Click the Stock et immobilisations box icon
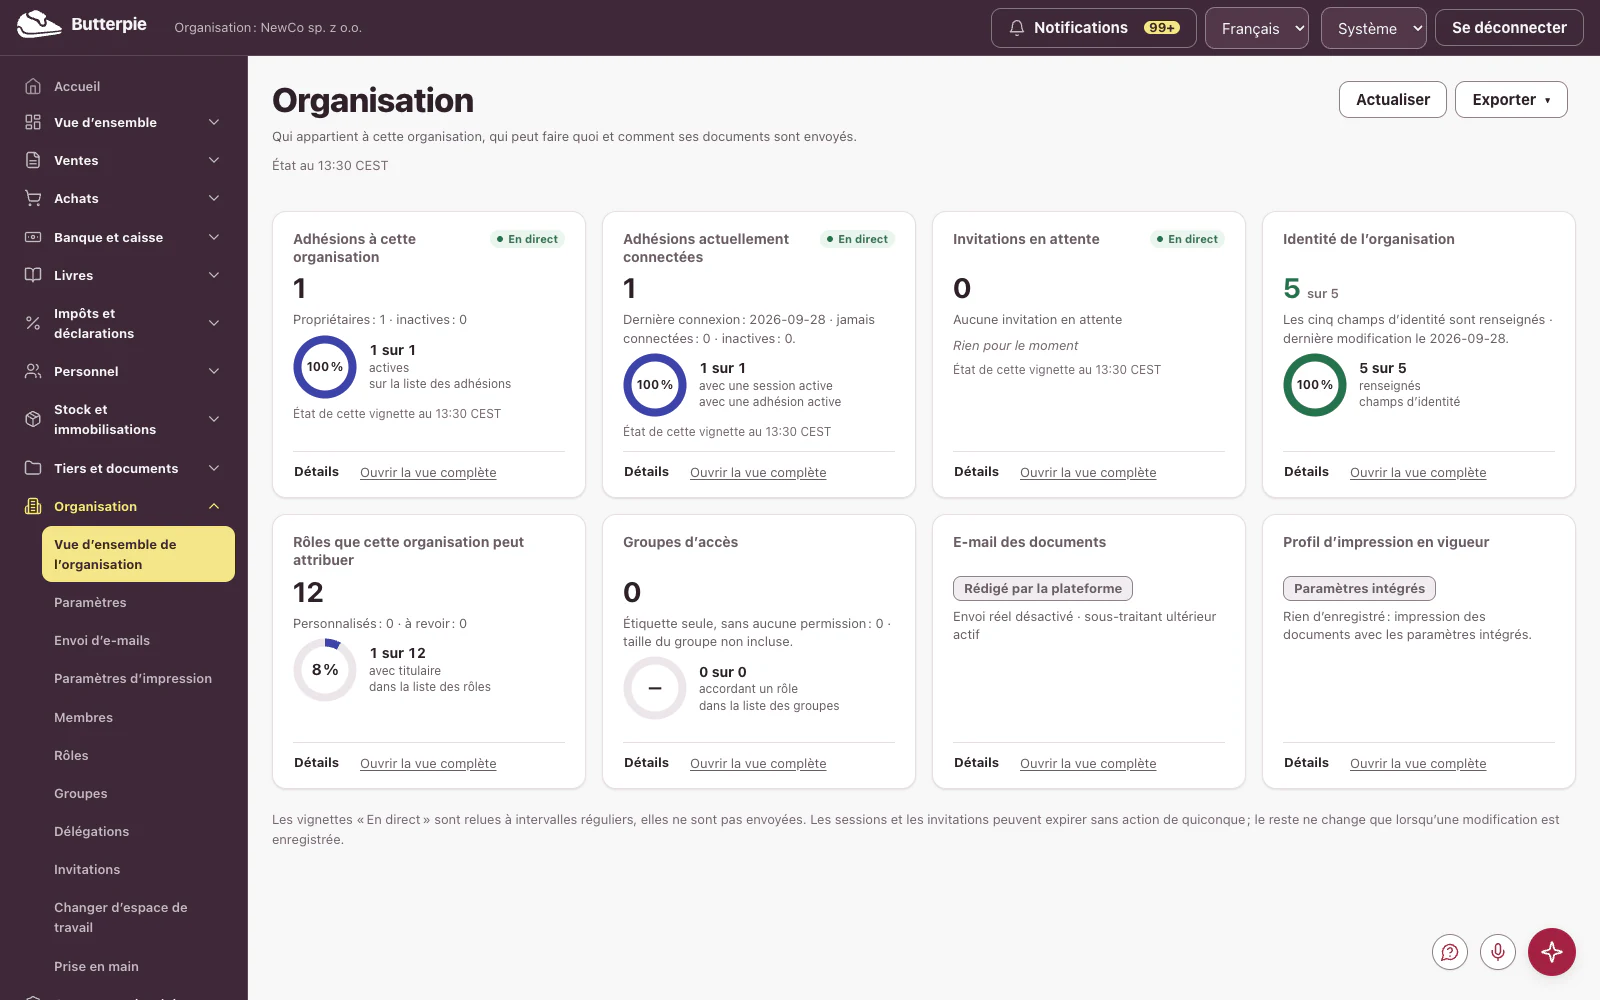The image size is (1600, 1000). tap(33, 419)
